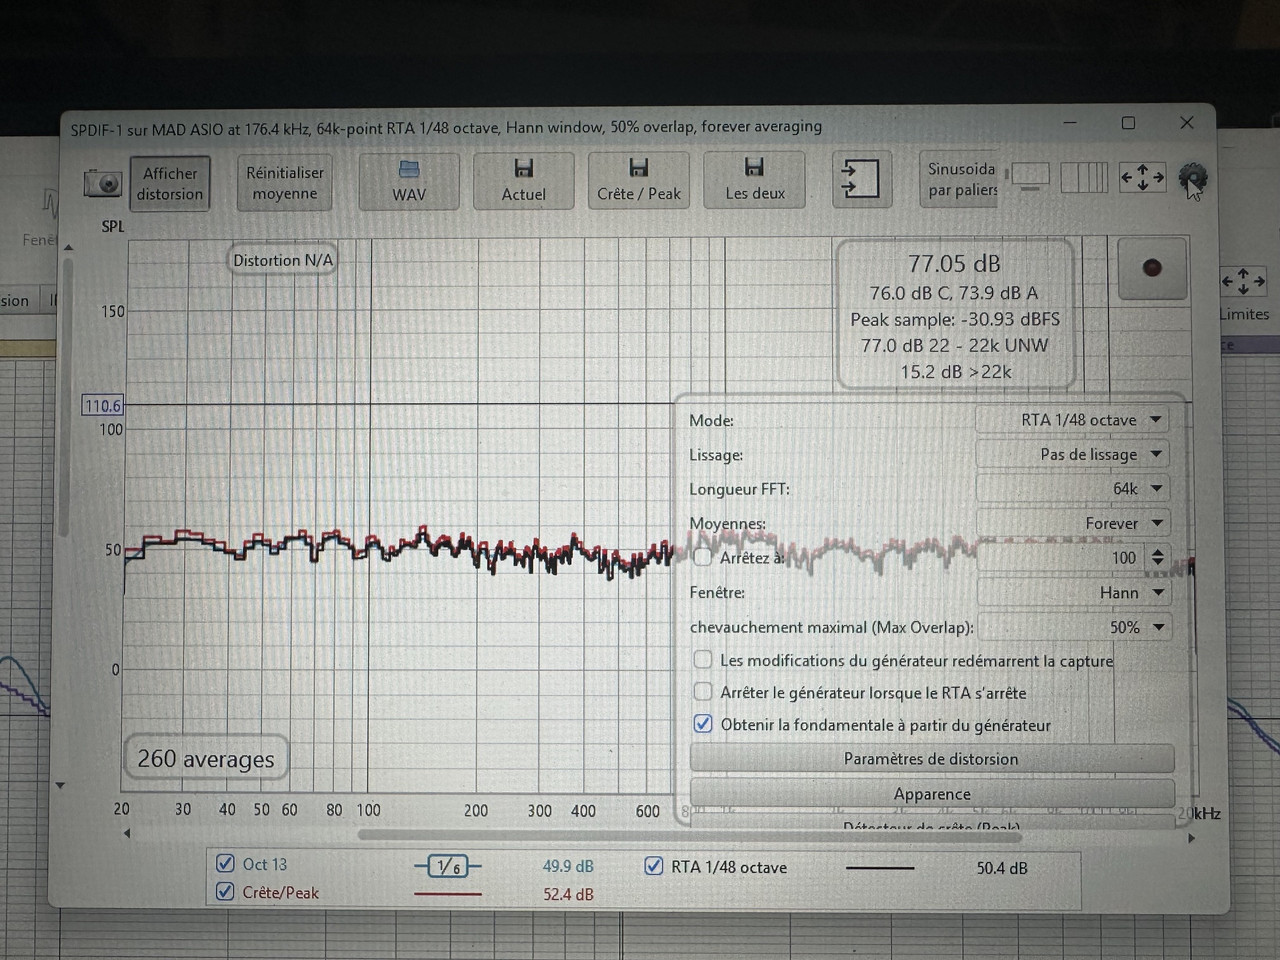The image size is (1280, 960).
Task: Click the Oct 13 smoothing 1/6 indicator
Action: click(x=449, y=866)
